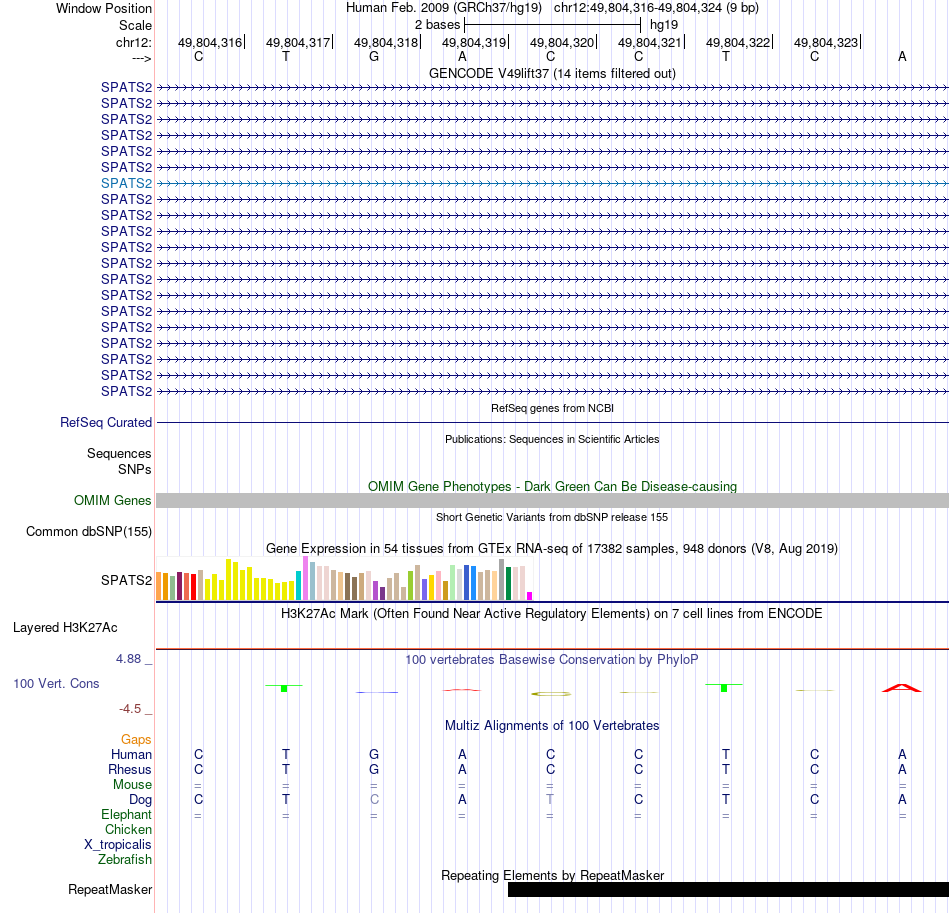This screenshot has width=950, height=913.
Task: Click the Publications: Sequences in Scientific Articles title
Action: (552, 439)
